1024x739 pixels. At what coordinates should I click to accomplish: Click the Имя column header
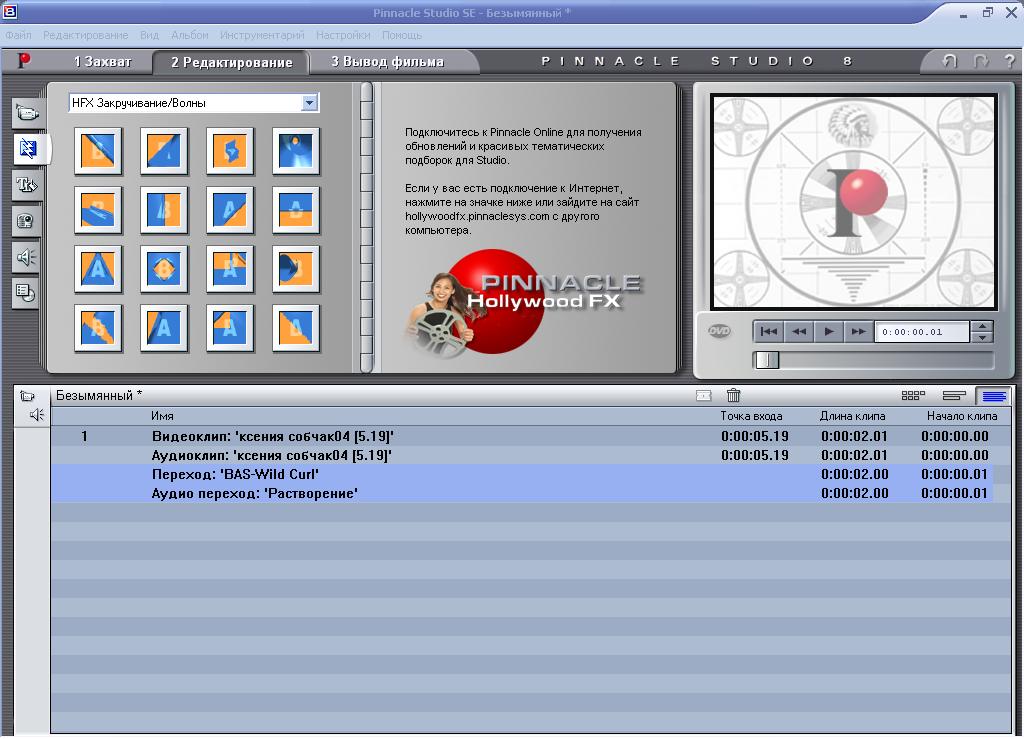162,416
